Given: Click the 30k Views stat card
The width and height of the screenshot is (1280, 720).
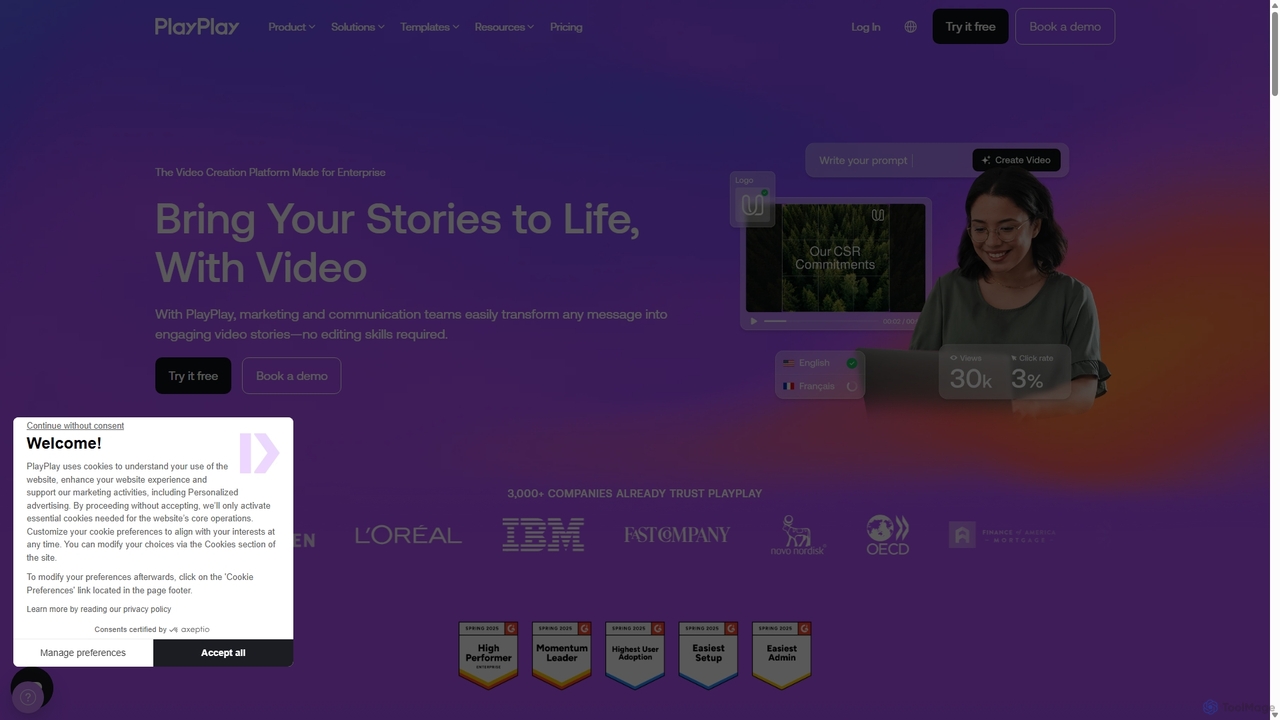Looking at the screenshot, I should pyautogui.click(x=971, y=372).
